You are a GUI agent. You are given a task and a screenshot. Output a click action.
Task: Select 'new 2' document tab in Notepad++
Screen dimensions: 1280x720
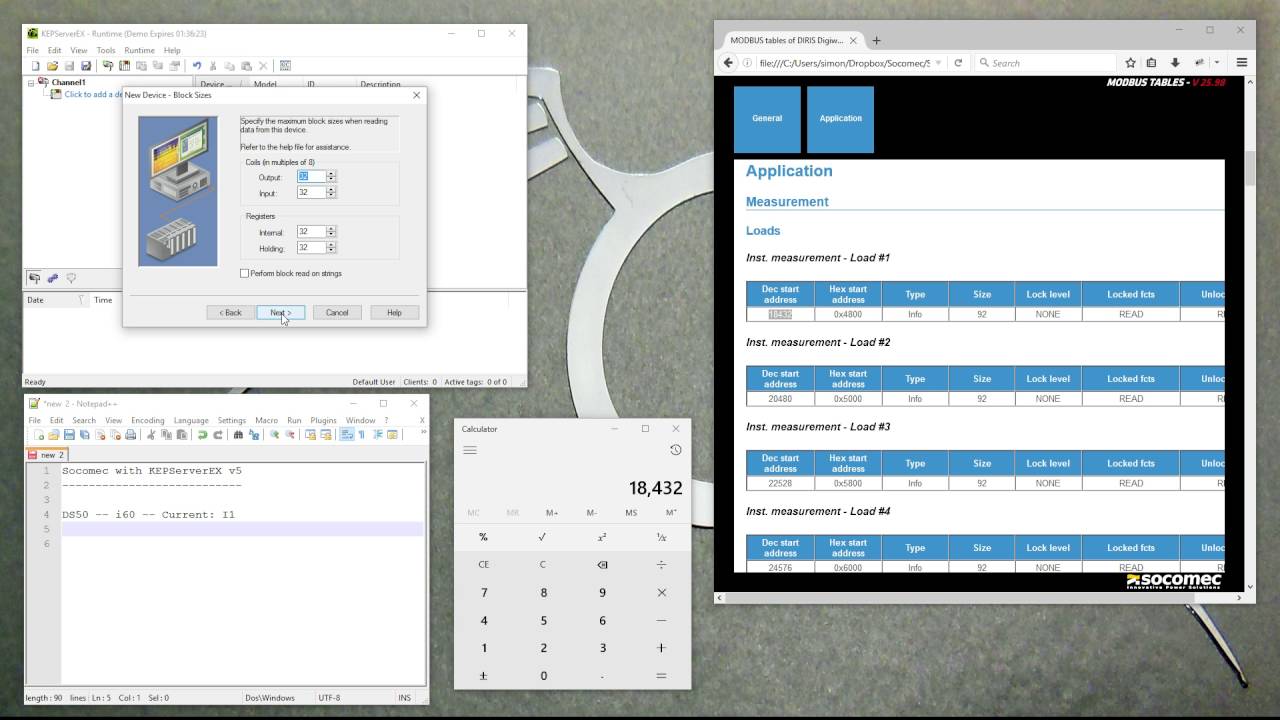pyautogui.click(x=46, y=455)
